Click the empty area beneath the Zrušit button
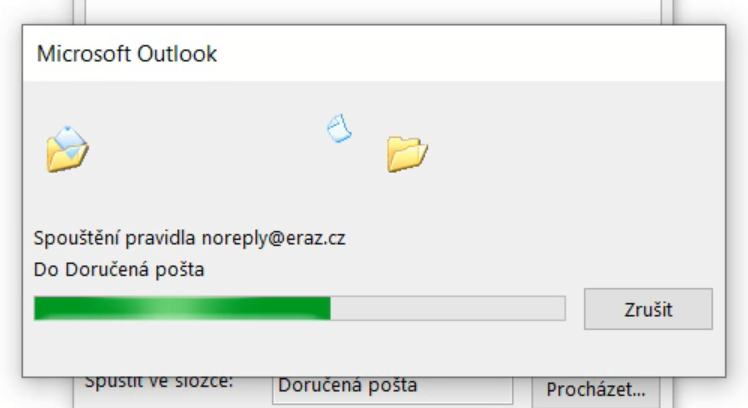 pos(649,352)
